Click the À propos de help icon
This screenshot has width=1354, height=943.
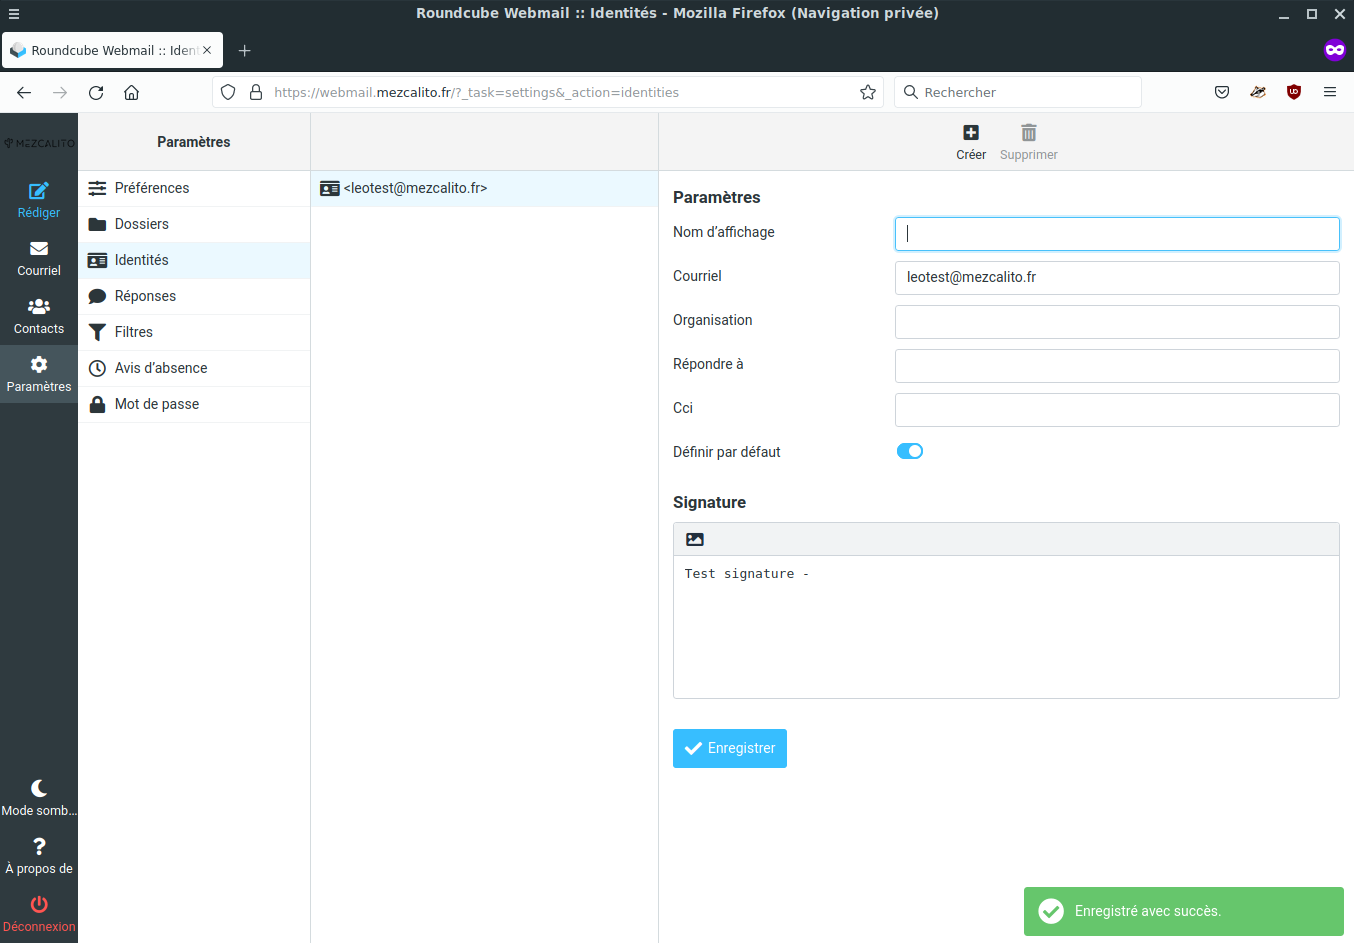pos(39,855)
